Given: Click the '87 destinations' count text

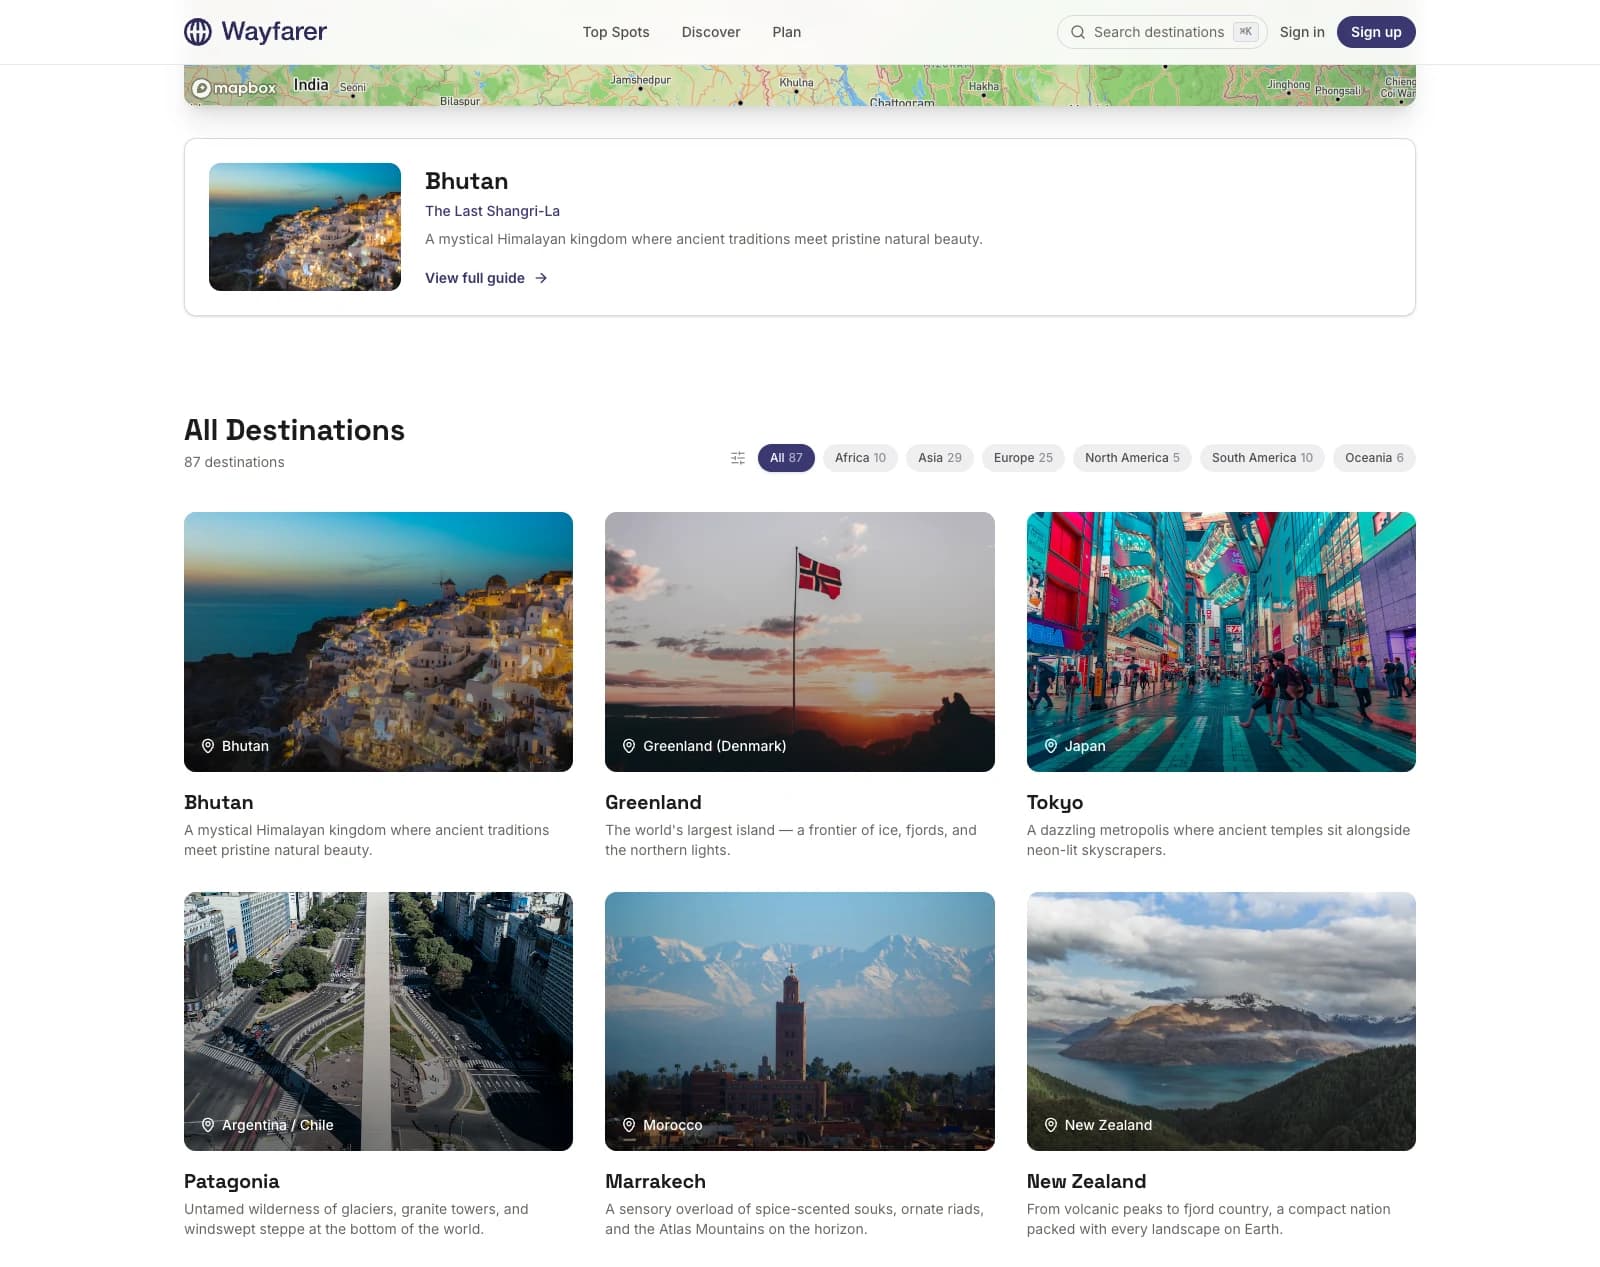Looking at the screenshot, I should (234, 462).
